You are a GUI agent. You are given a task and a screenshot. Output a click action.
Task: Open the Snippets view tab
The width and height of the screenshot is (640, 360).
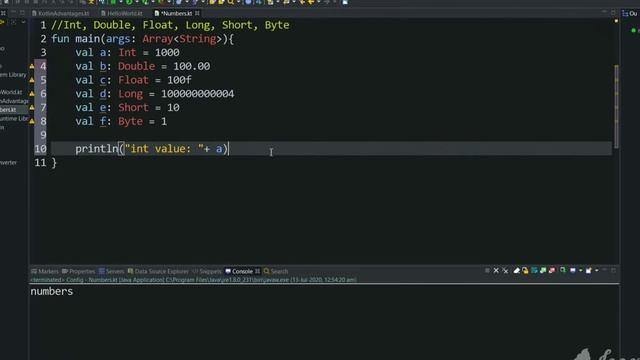point(207,271)
